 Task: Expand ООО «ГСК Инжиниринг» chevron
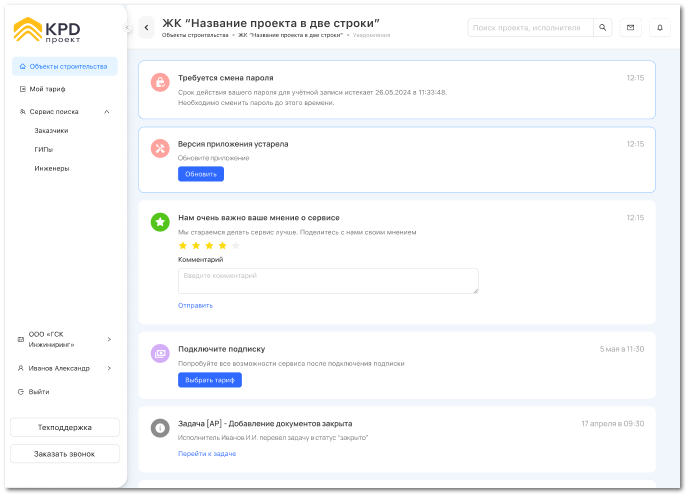tap(109, 339)
